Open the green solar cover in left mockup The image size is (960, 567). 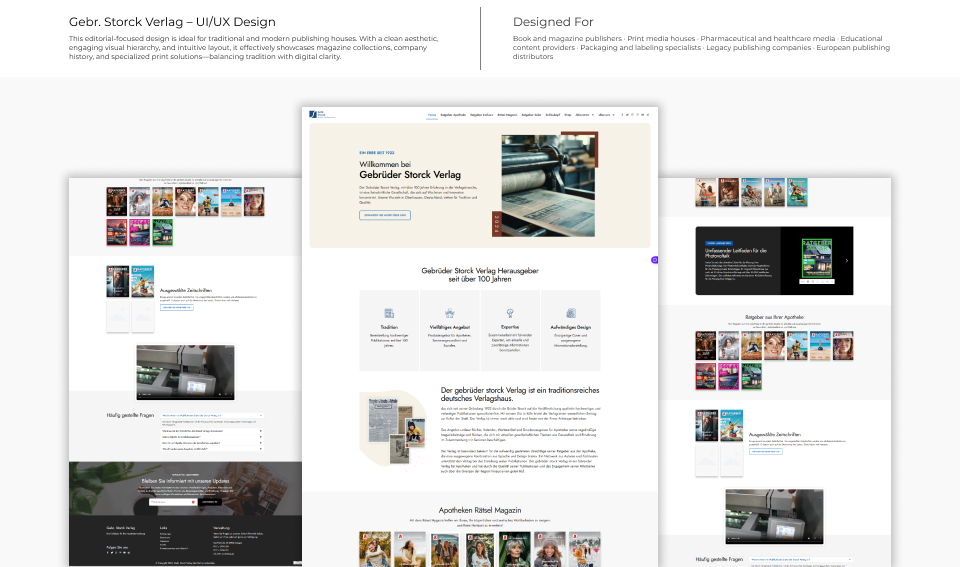[x=163, y=233]
